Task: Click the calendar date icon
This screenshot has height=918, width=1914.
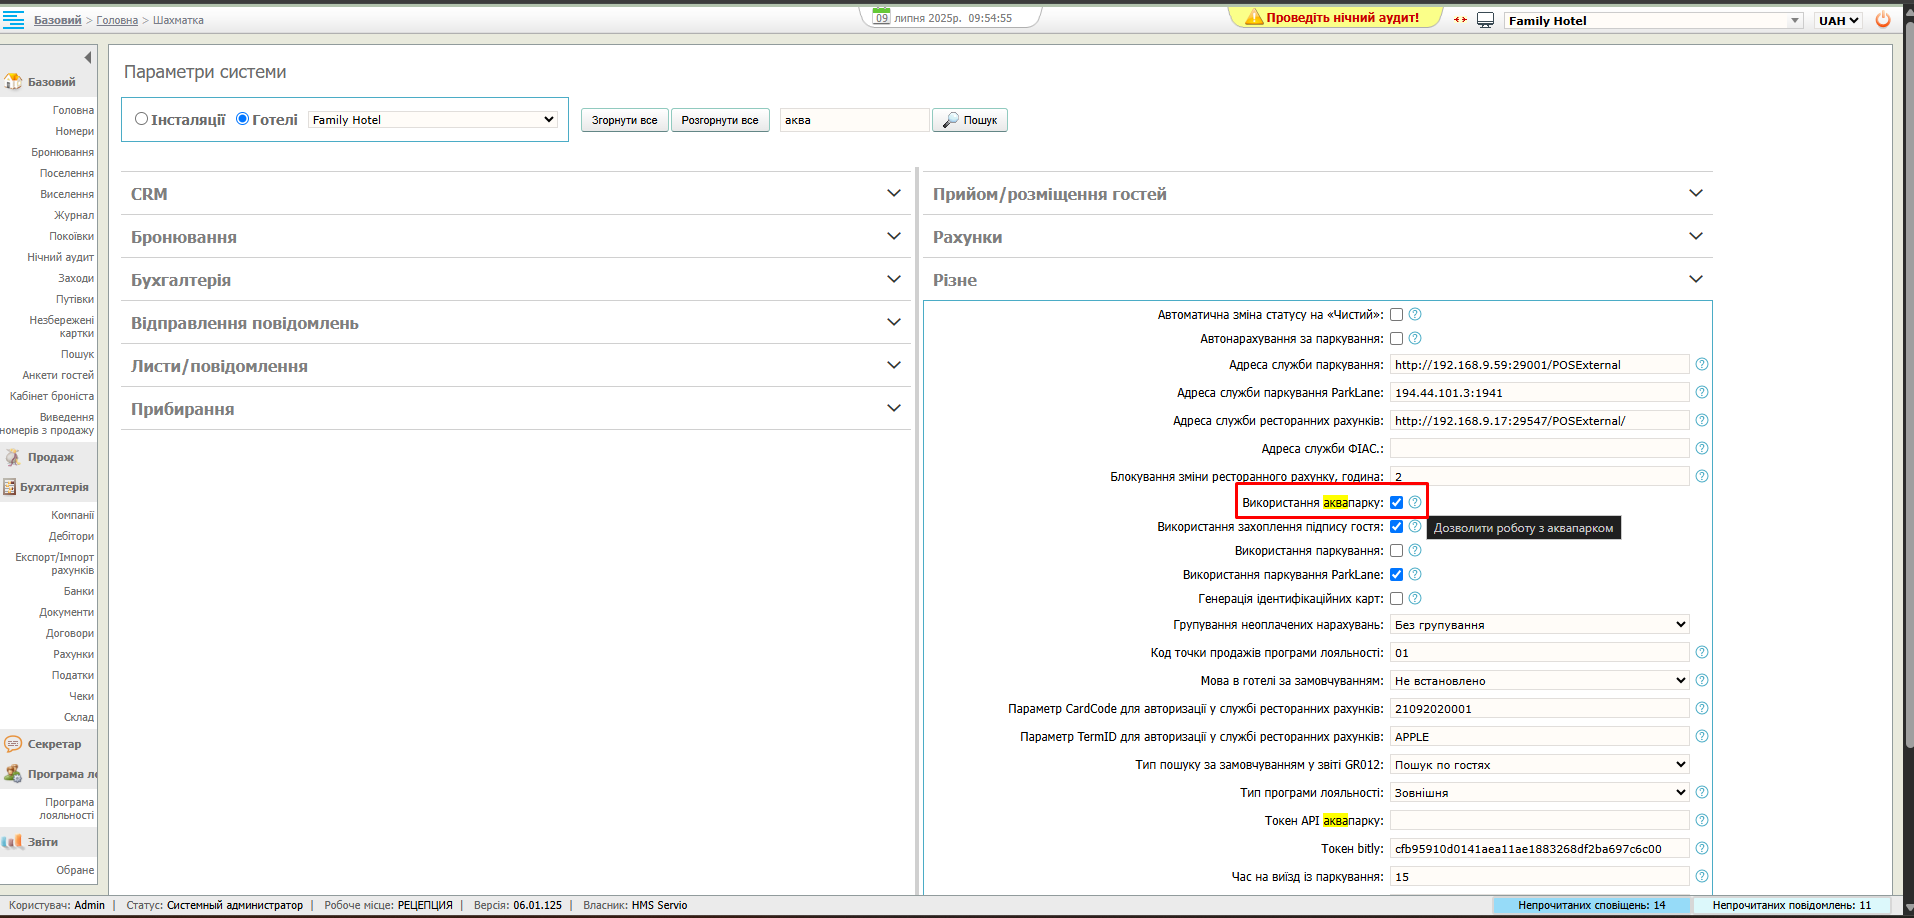Action: [881, 17]
